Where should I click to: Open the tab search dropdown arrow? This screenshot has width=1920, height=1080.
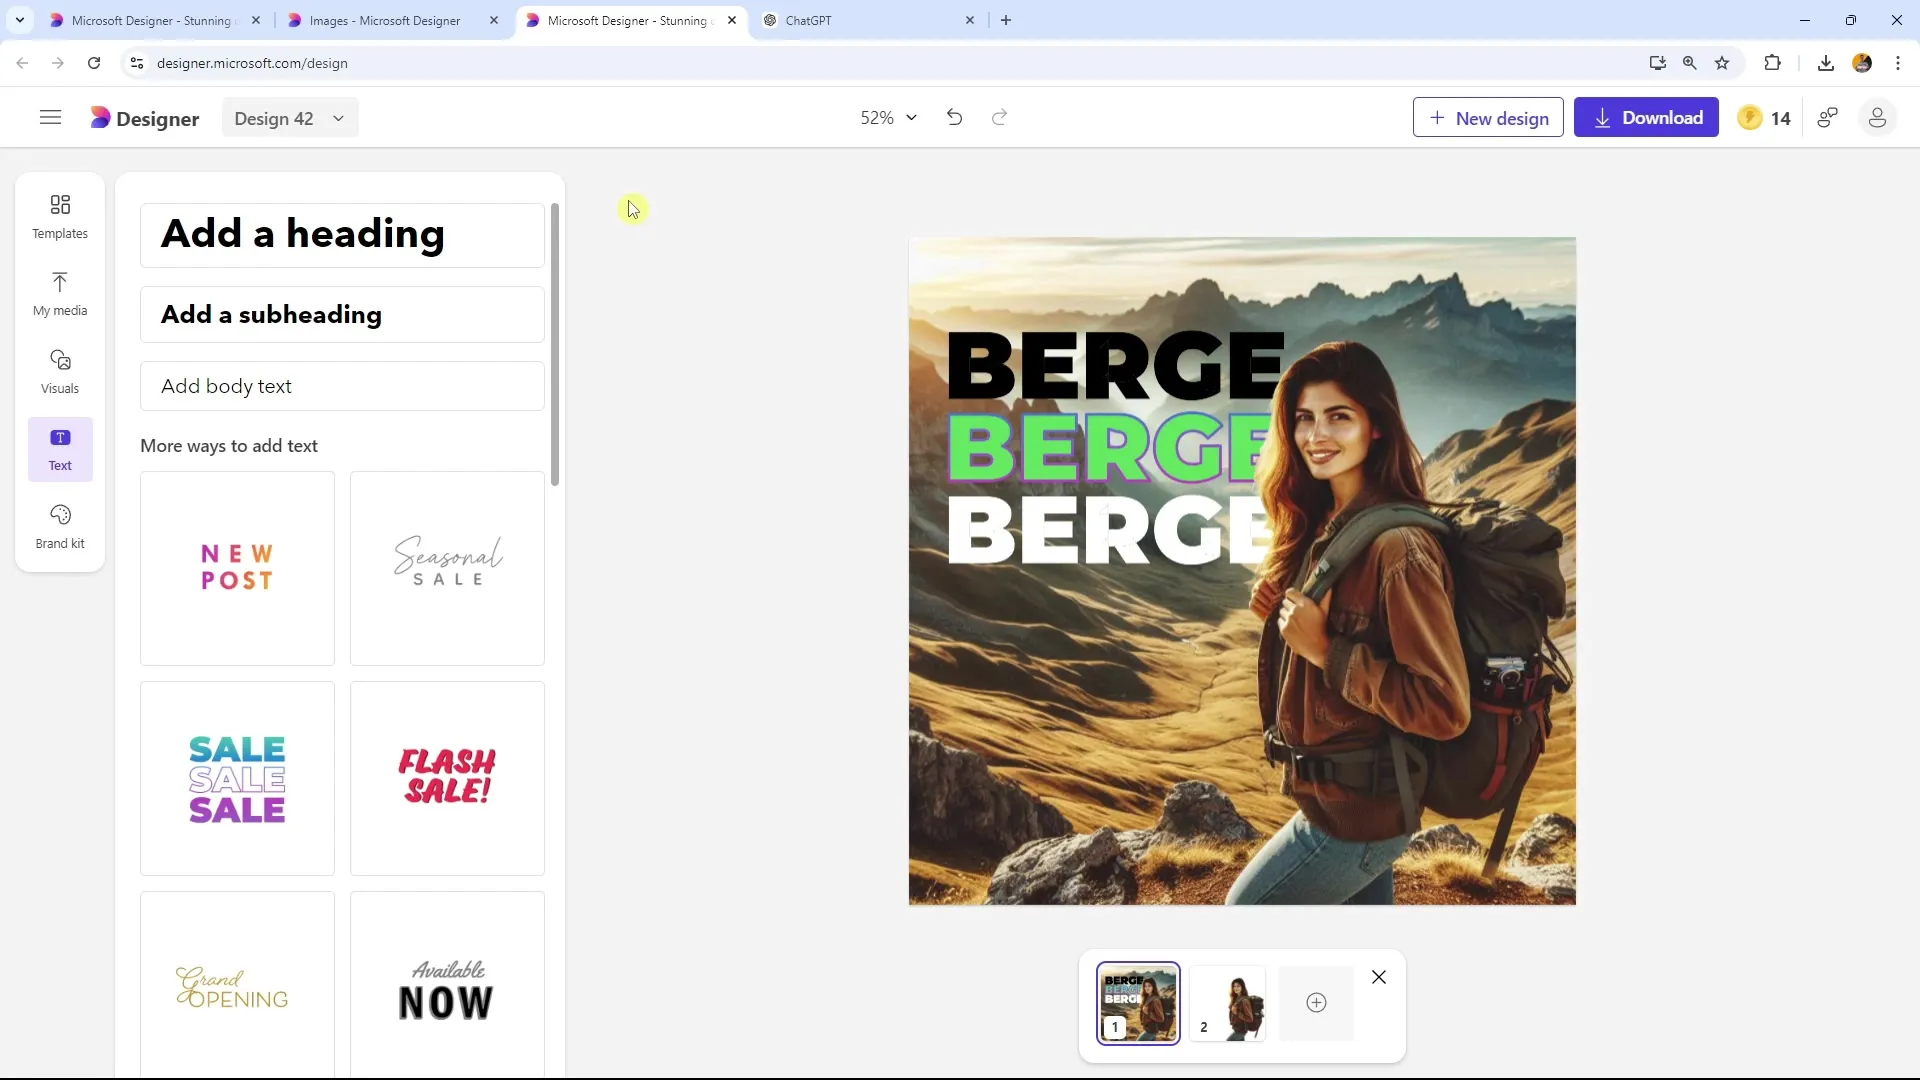pos(19,20)
